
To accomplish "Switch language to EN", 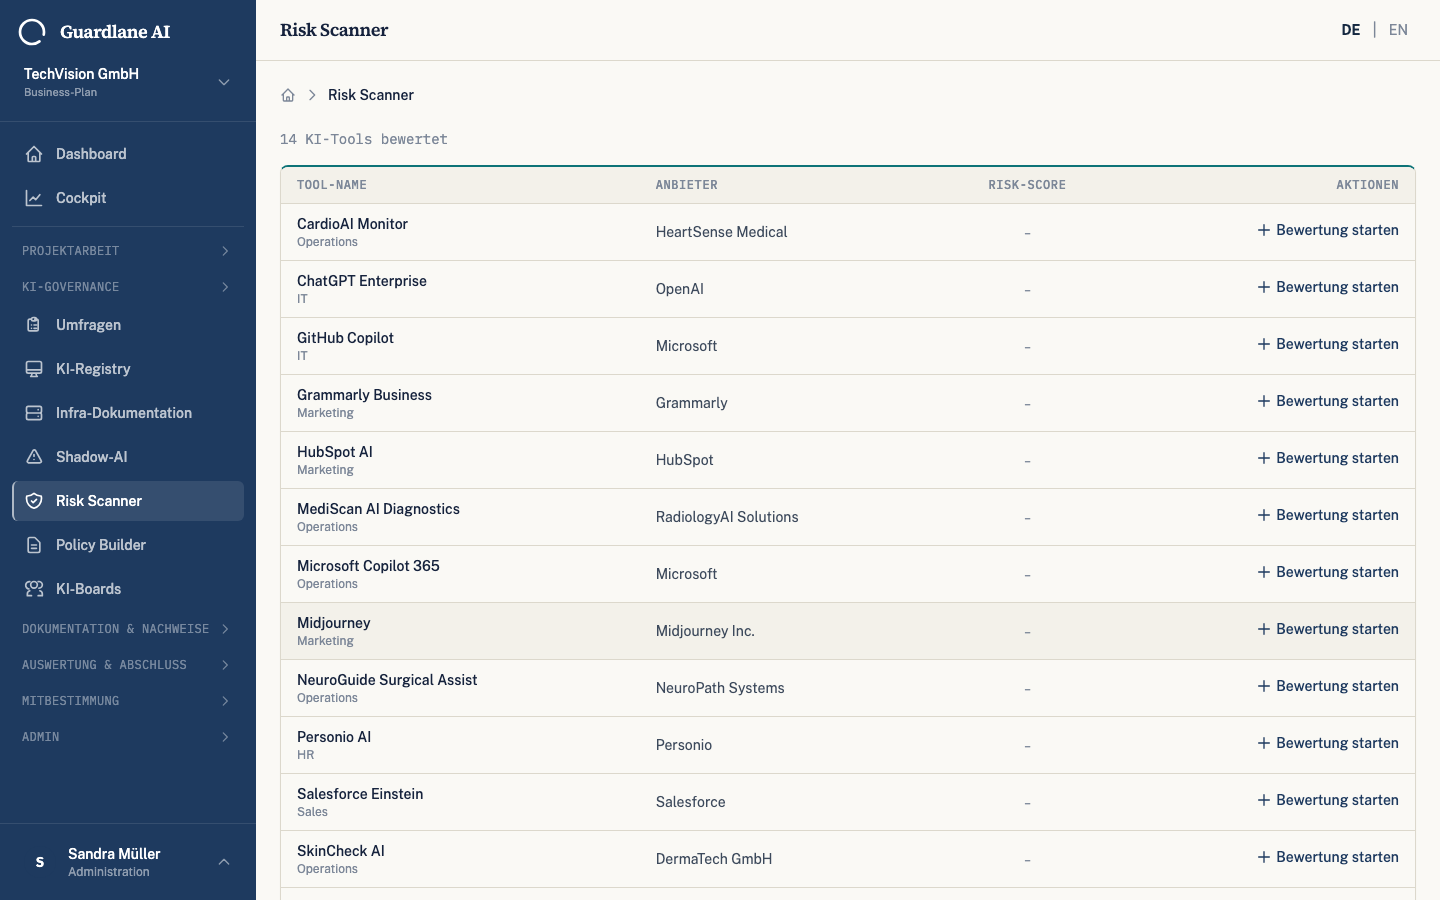I will [1398, 30].
